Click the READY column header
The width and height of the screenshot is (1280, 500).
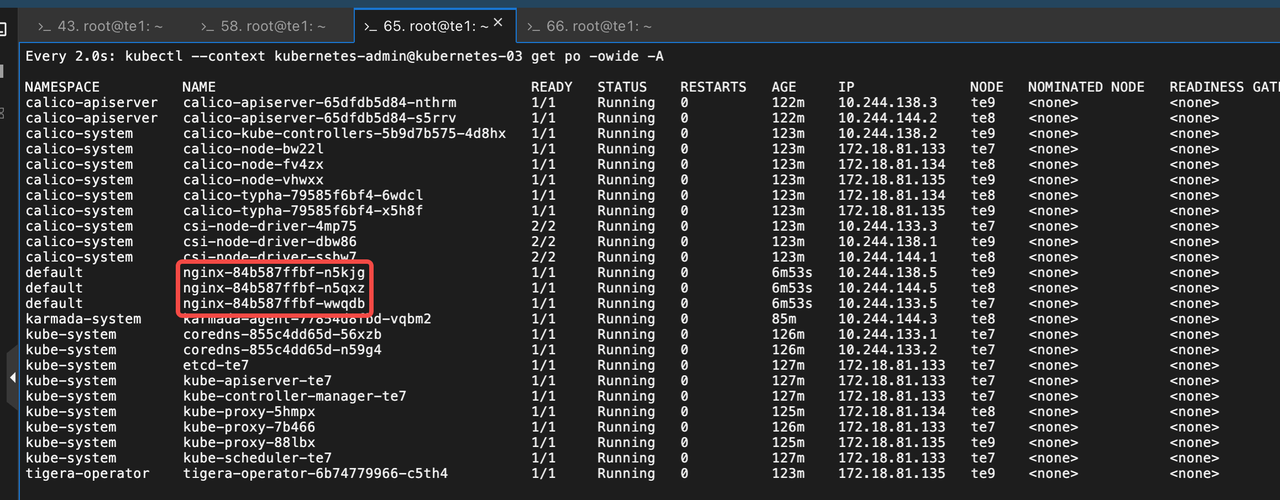coord(552,87)
